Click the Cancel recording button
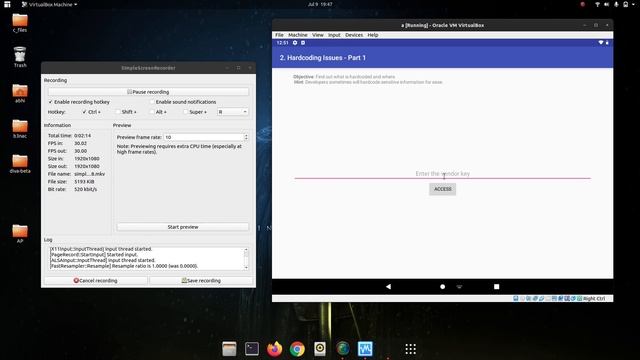 pyautogui.click(x=96, y=281)
